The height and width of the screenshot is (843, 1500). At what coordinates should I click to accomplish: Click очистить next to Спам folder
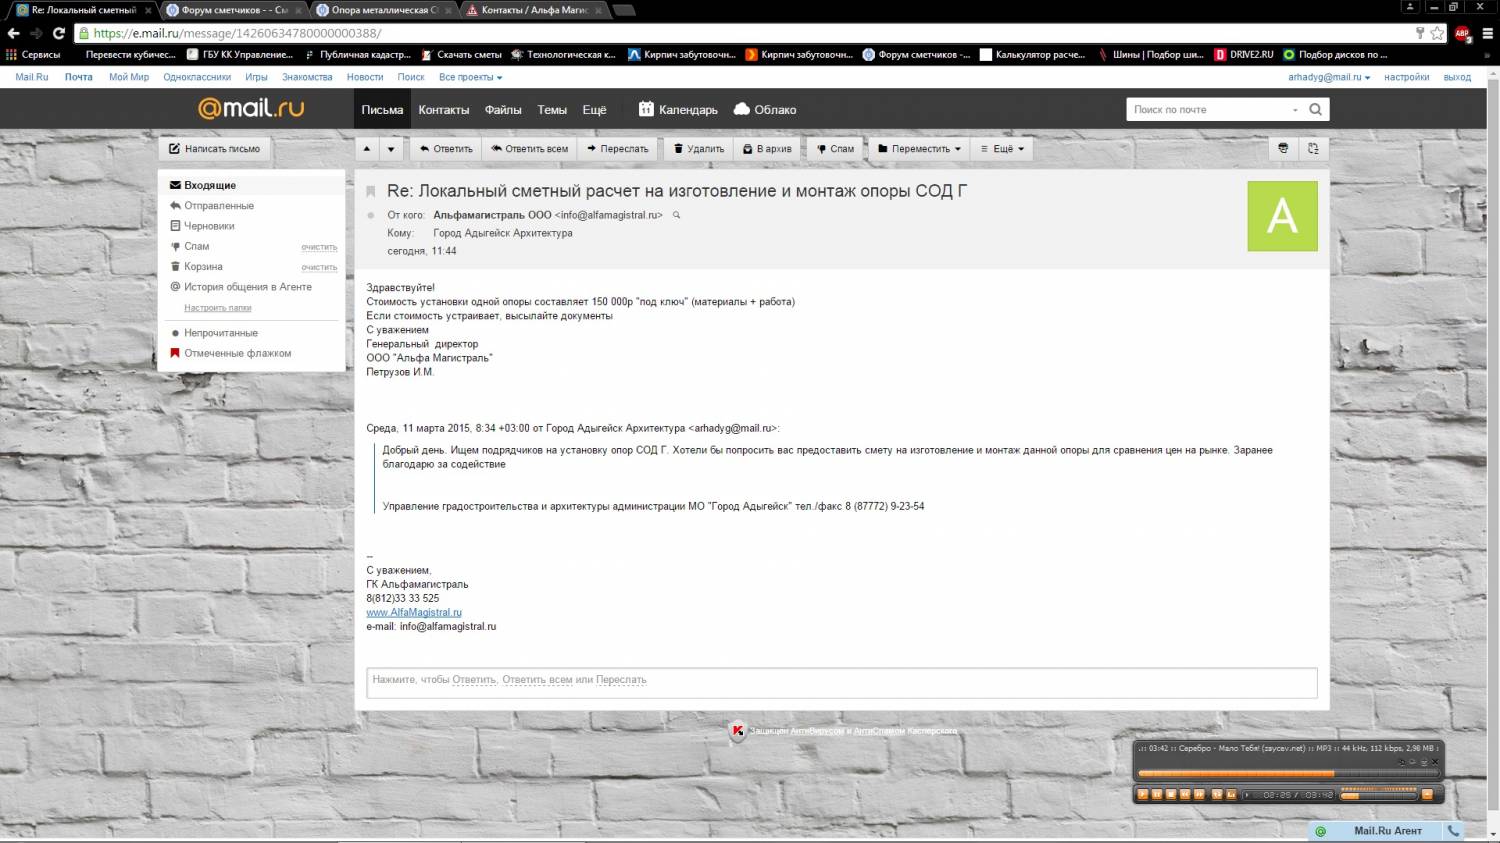pos(319,247)
